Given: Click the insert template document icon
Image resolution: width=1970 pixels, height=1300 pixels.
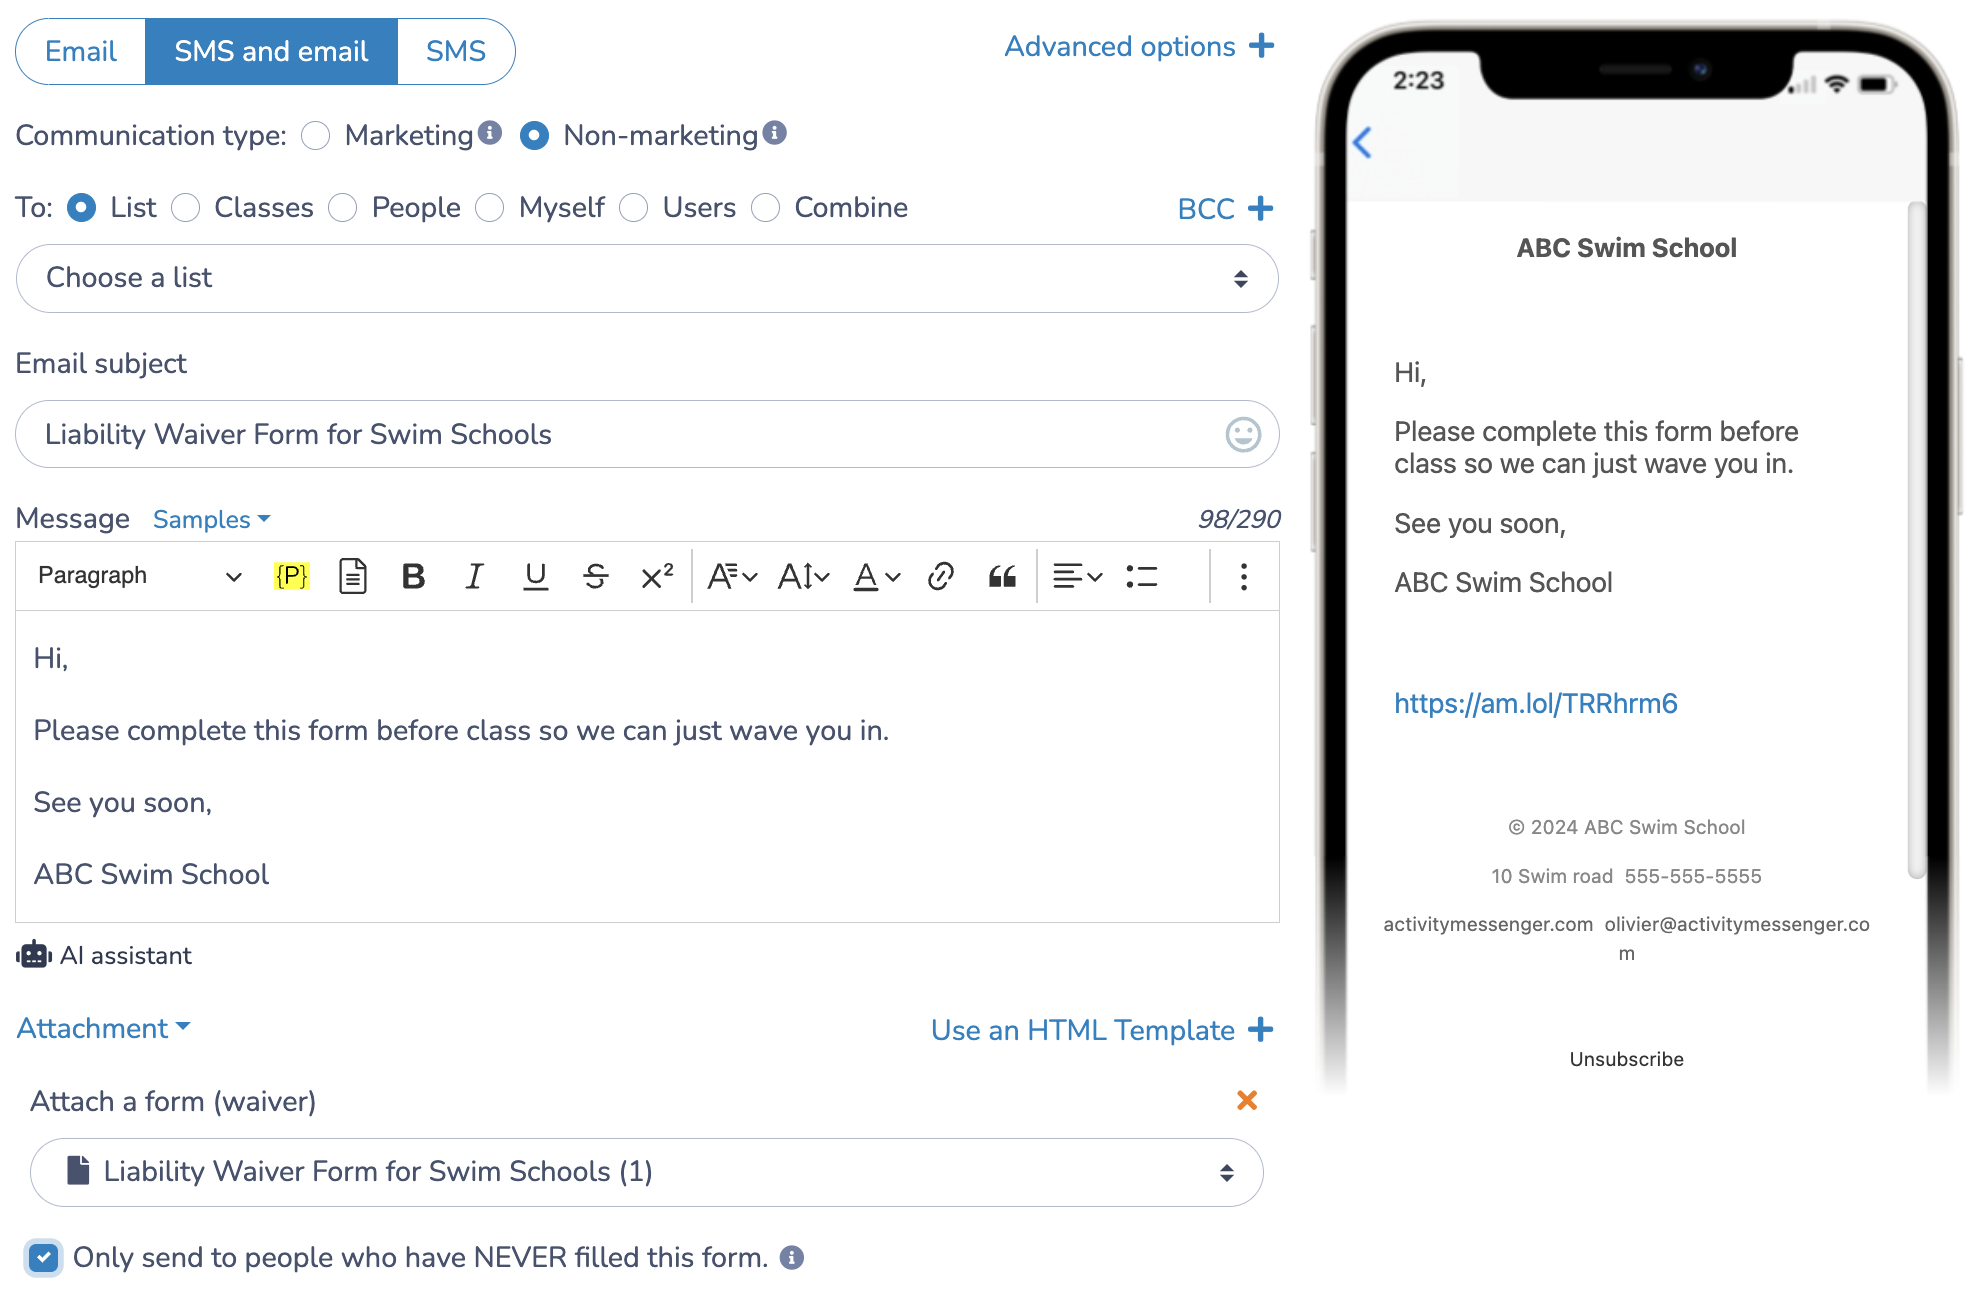Looking at the screenshot, I should pos(352,576).
